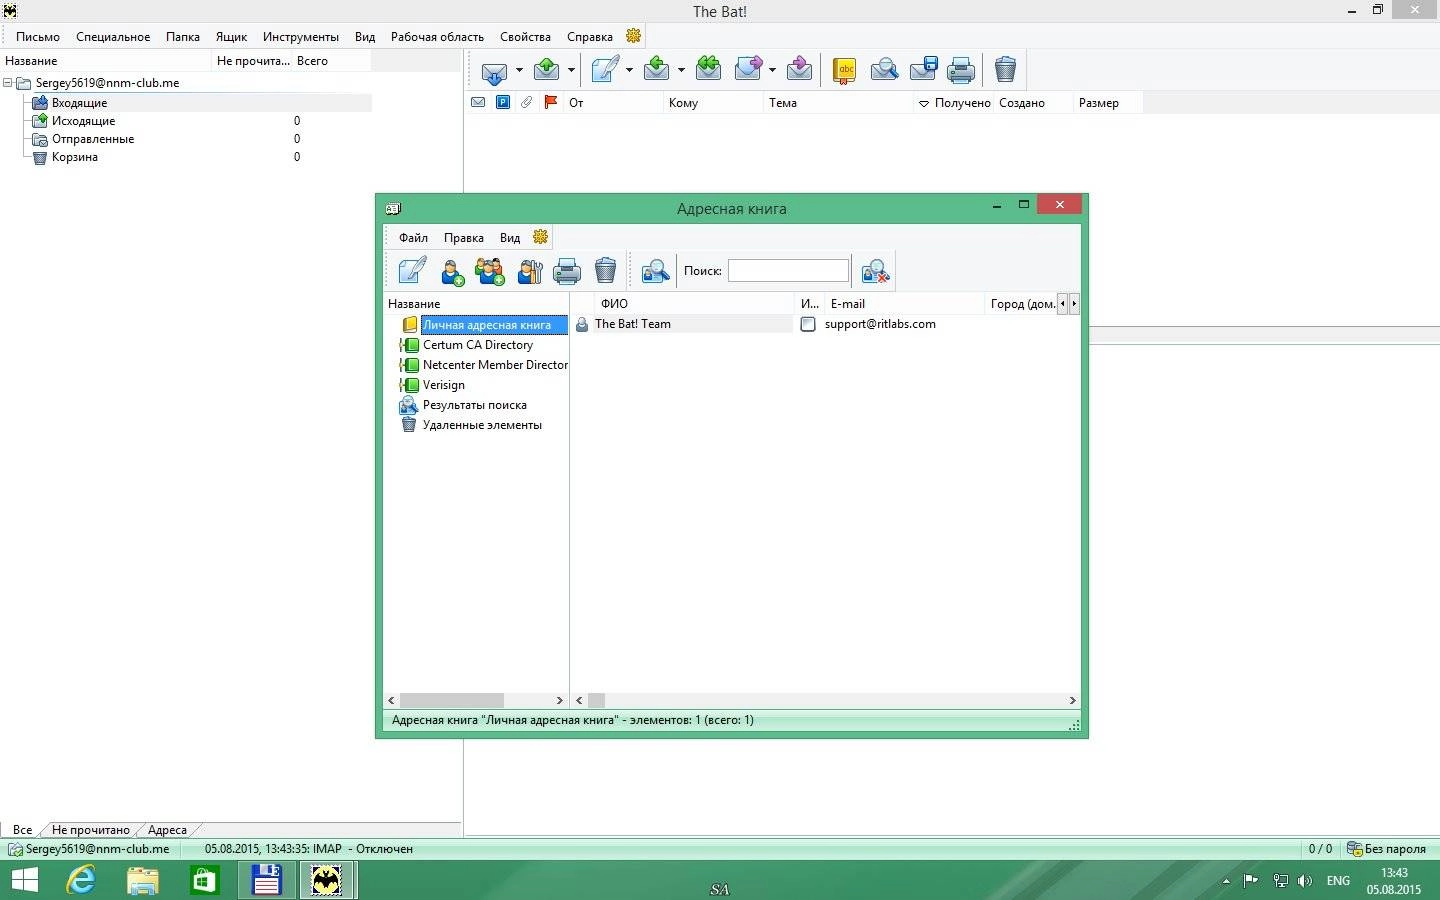
Task: Select the Корзина folder
Action: 75,157
